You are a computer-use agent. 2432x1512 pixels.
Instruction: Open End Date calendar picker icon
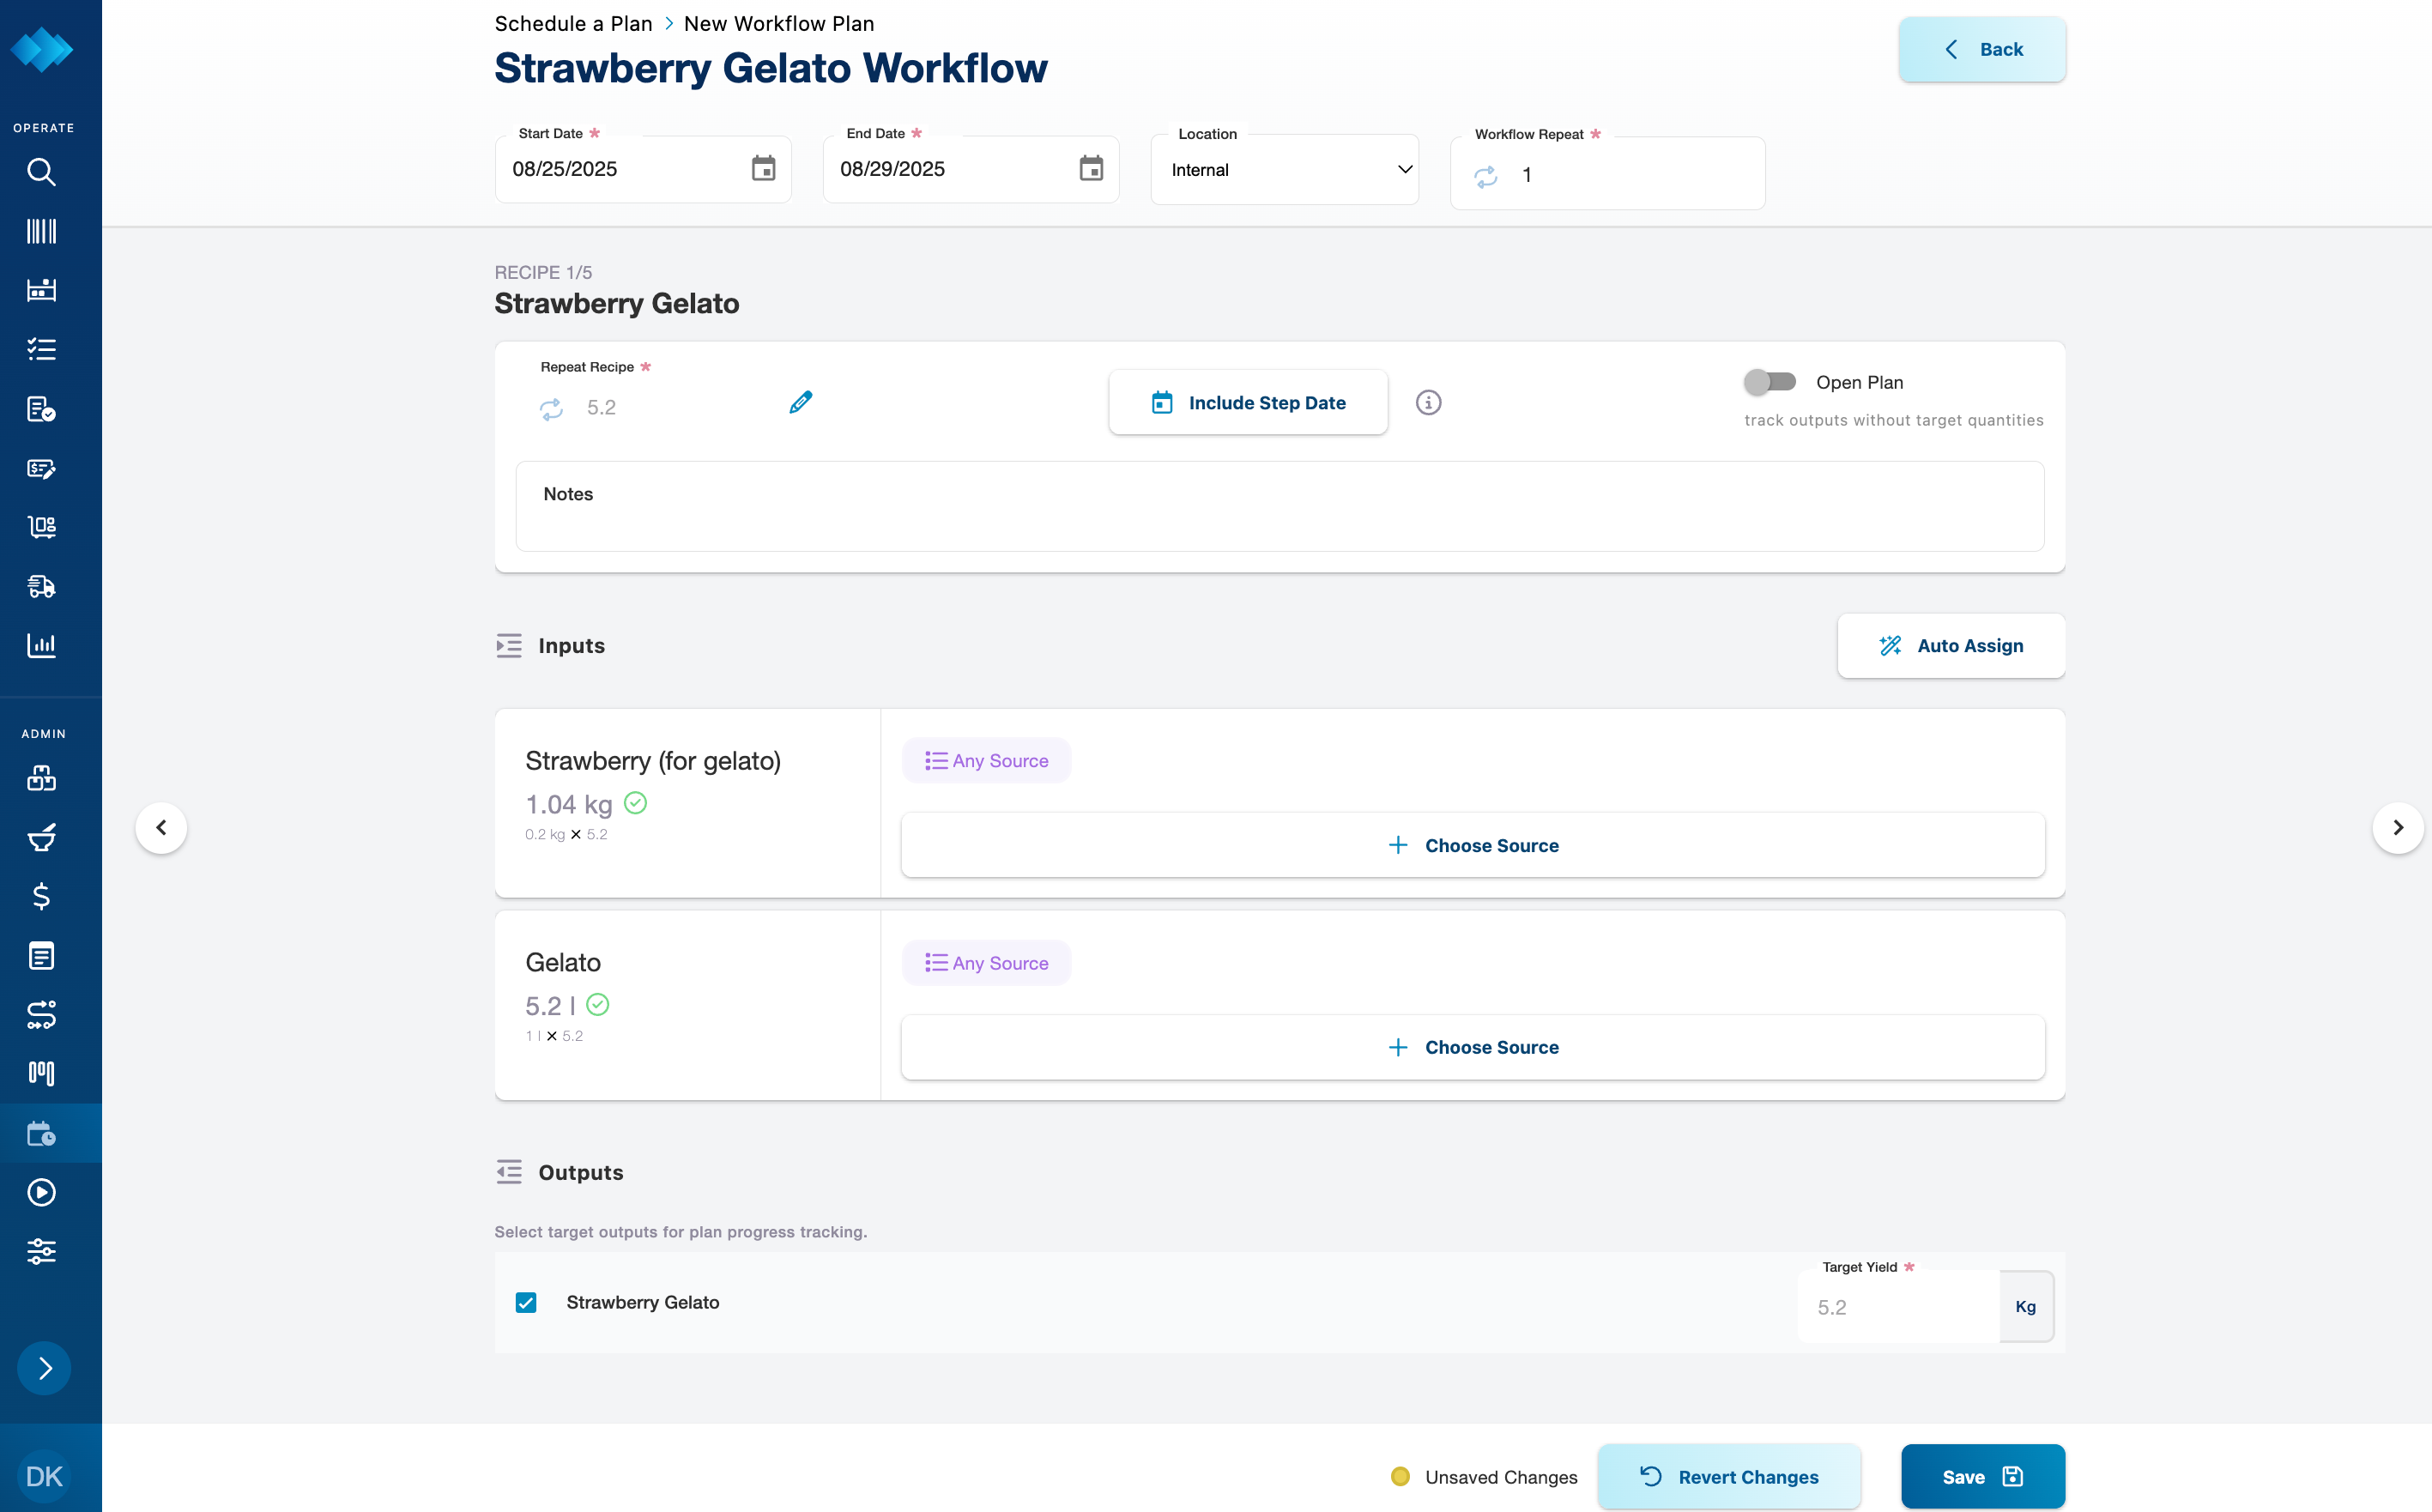pyautogui.click(x=1091, y=169)
